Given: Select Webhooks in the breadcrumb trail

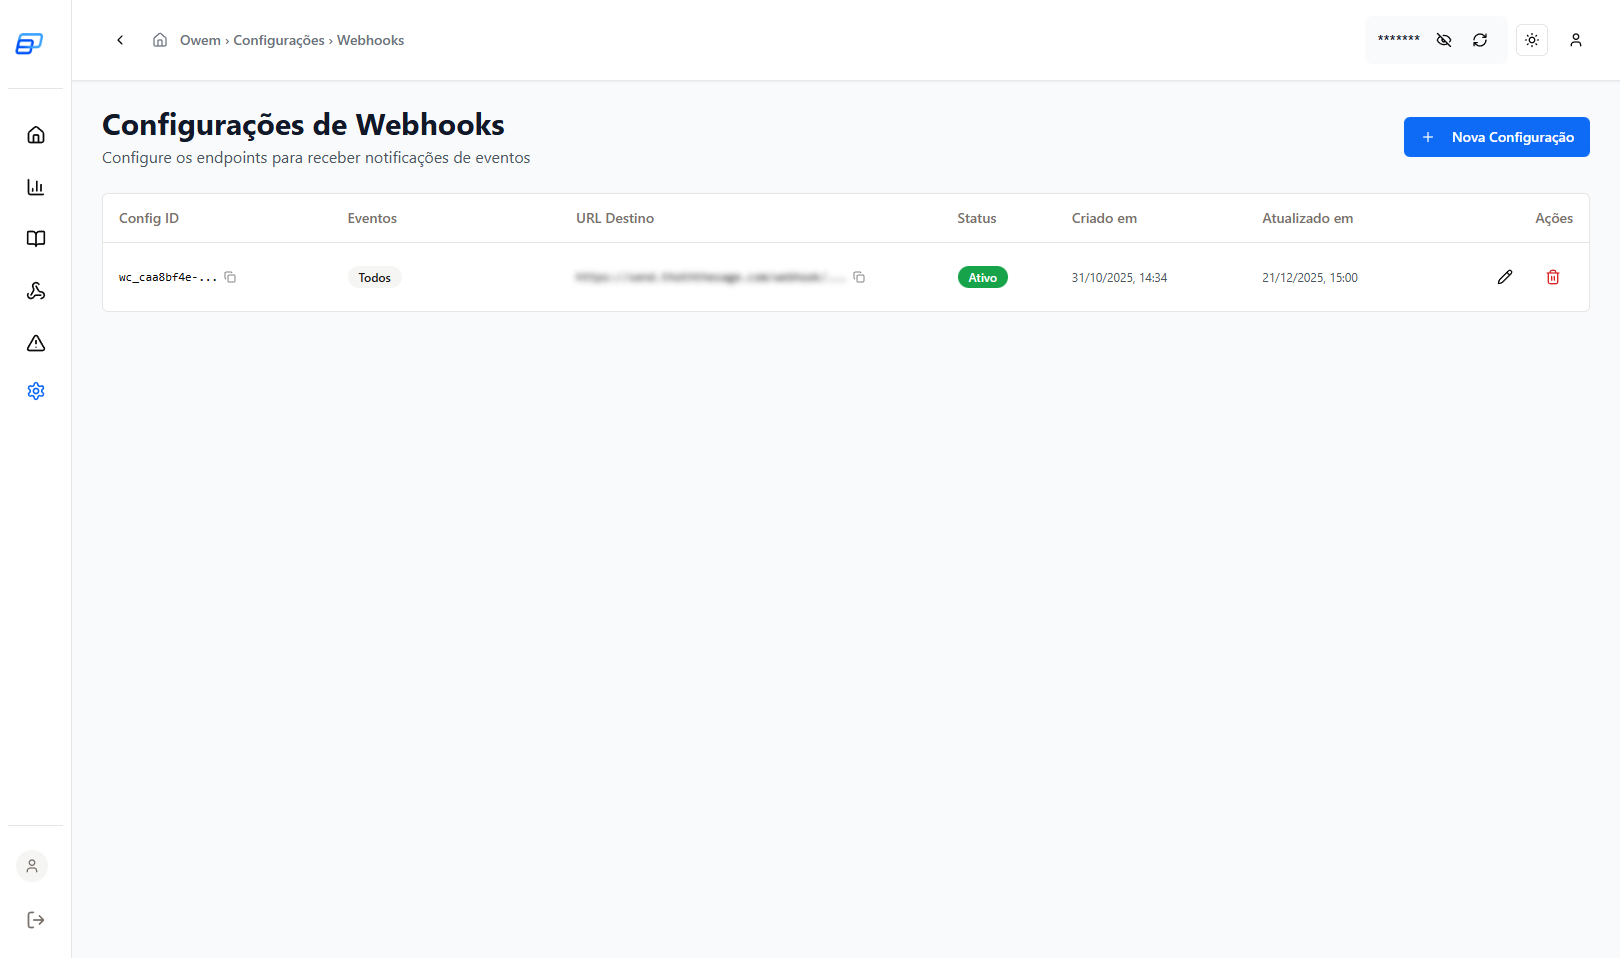Looking at the screenshot, I should pyautogui.click(x=370, y=40).
